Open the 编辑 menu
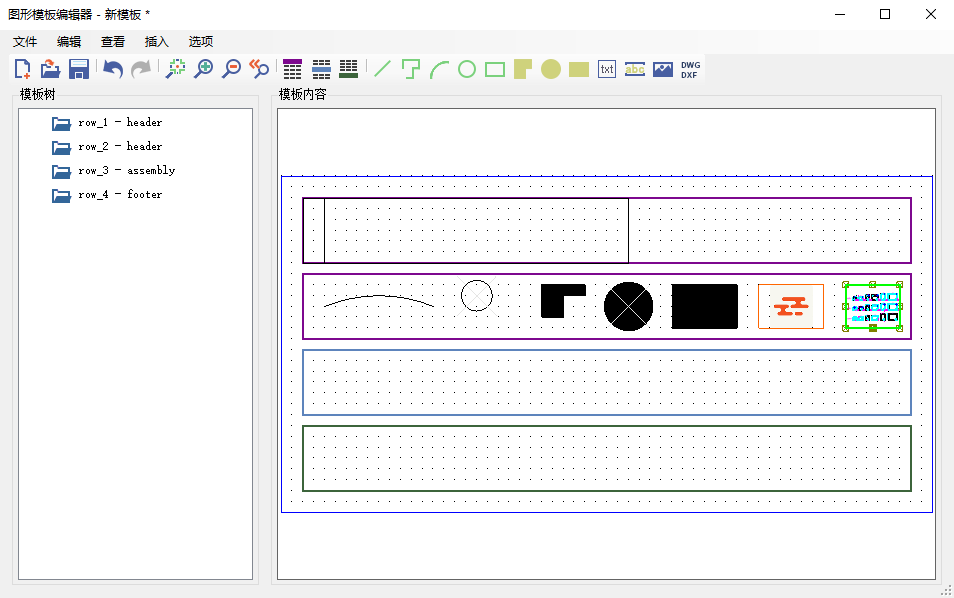Screen dimensions: 954x598 click(69, 41)
